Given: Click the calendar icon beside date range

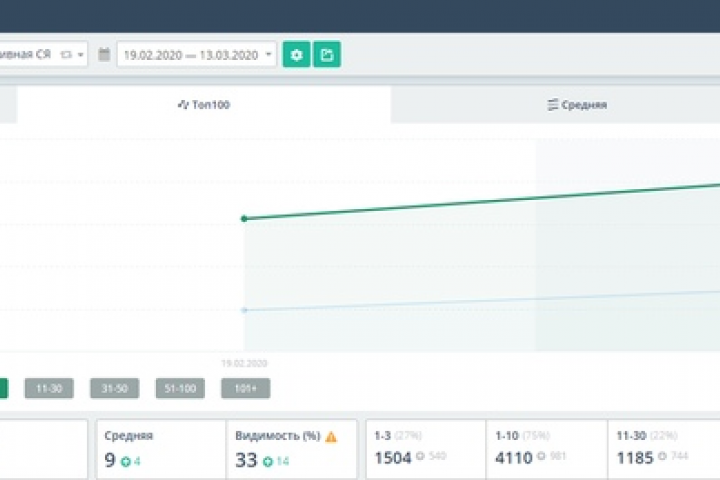Looking at the screenshot, I should click(104, 54).
